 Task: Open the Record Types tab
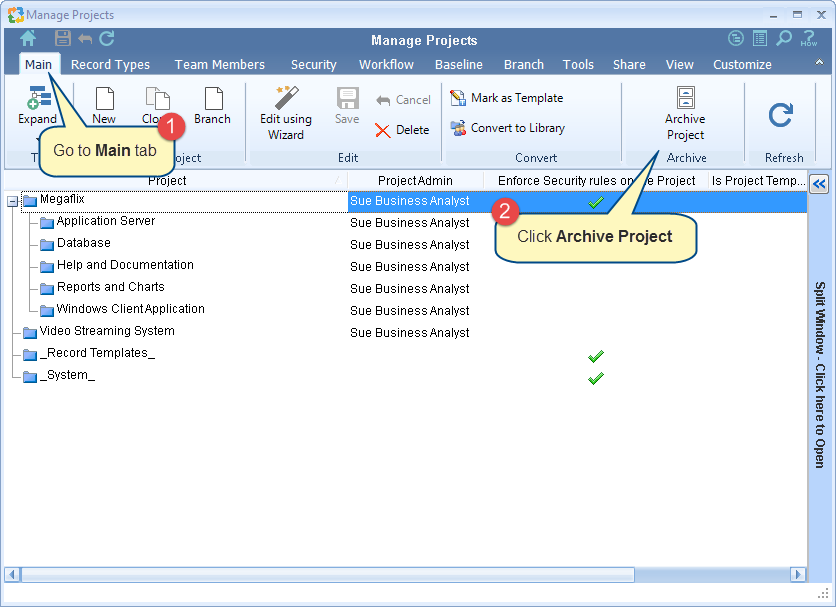(110, 65)
